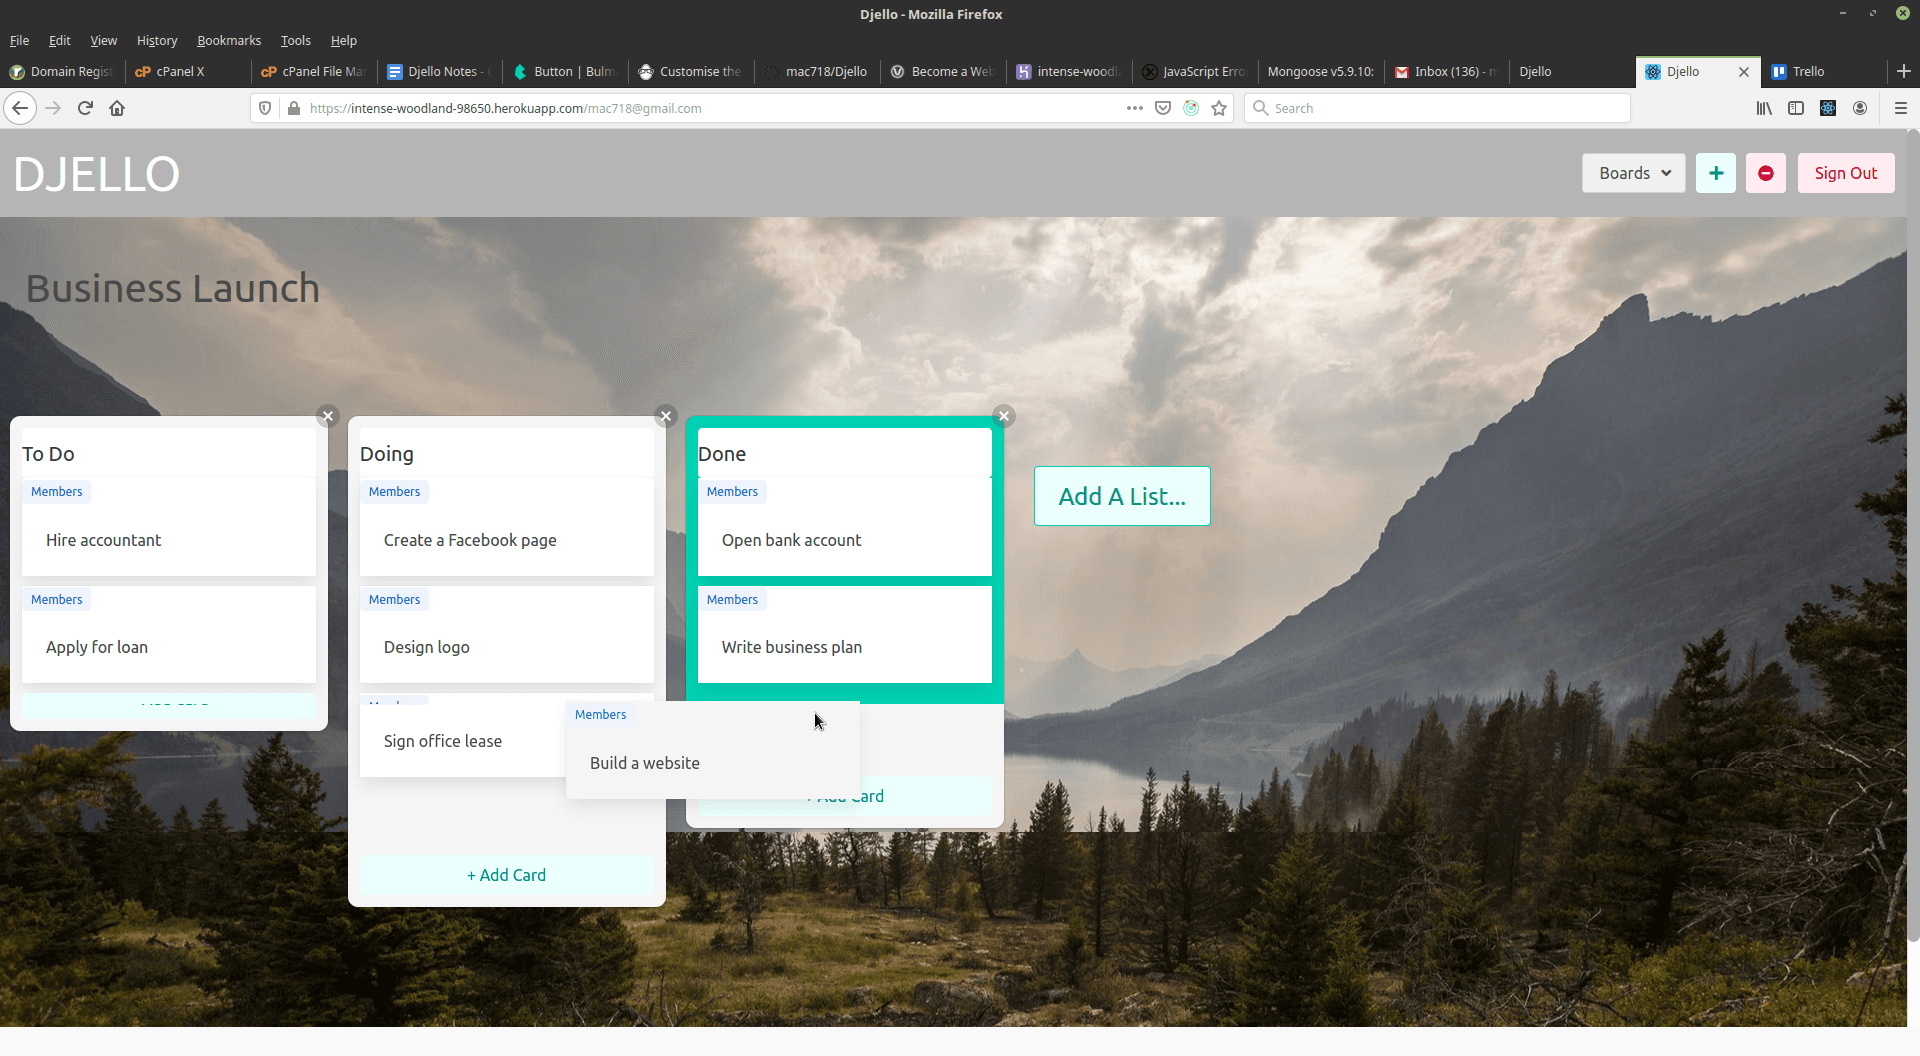Open the History menu
1920x1056 pixels.
tap(157, 41)
